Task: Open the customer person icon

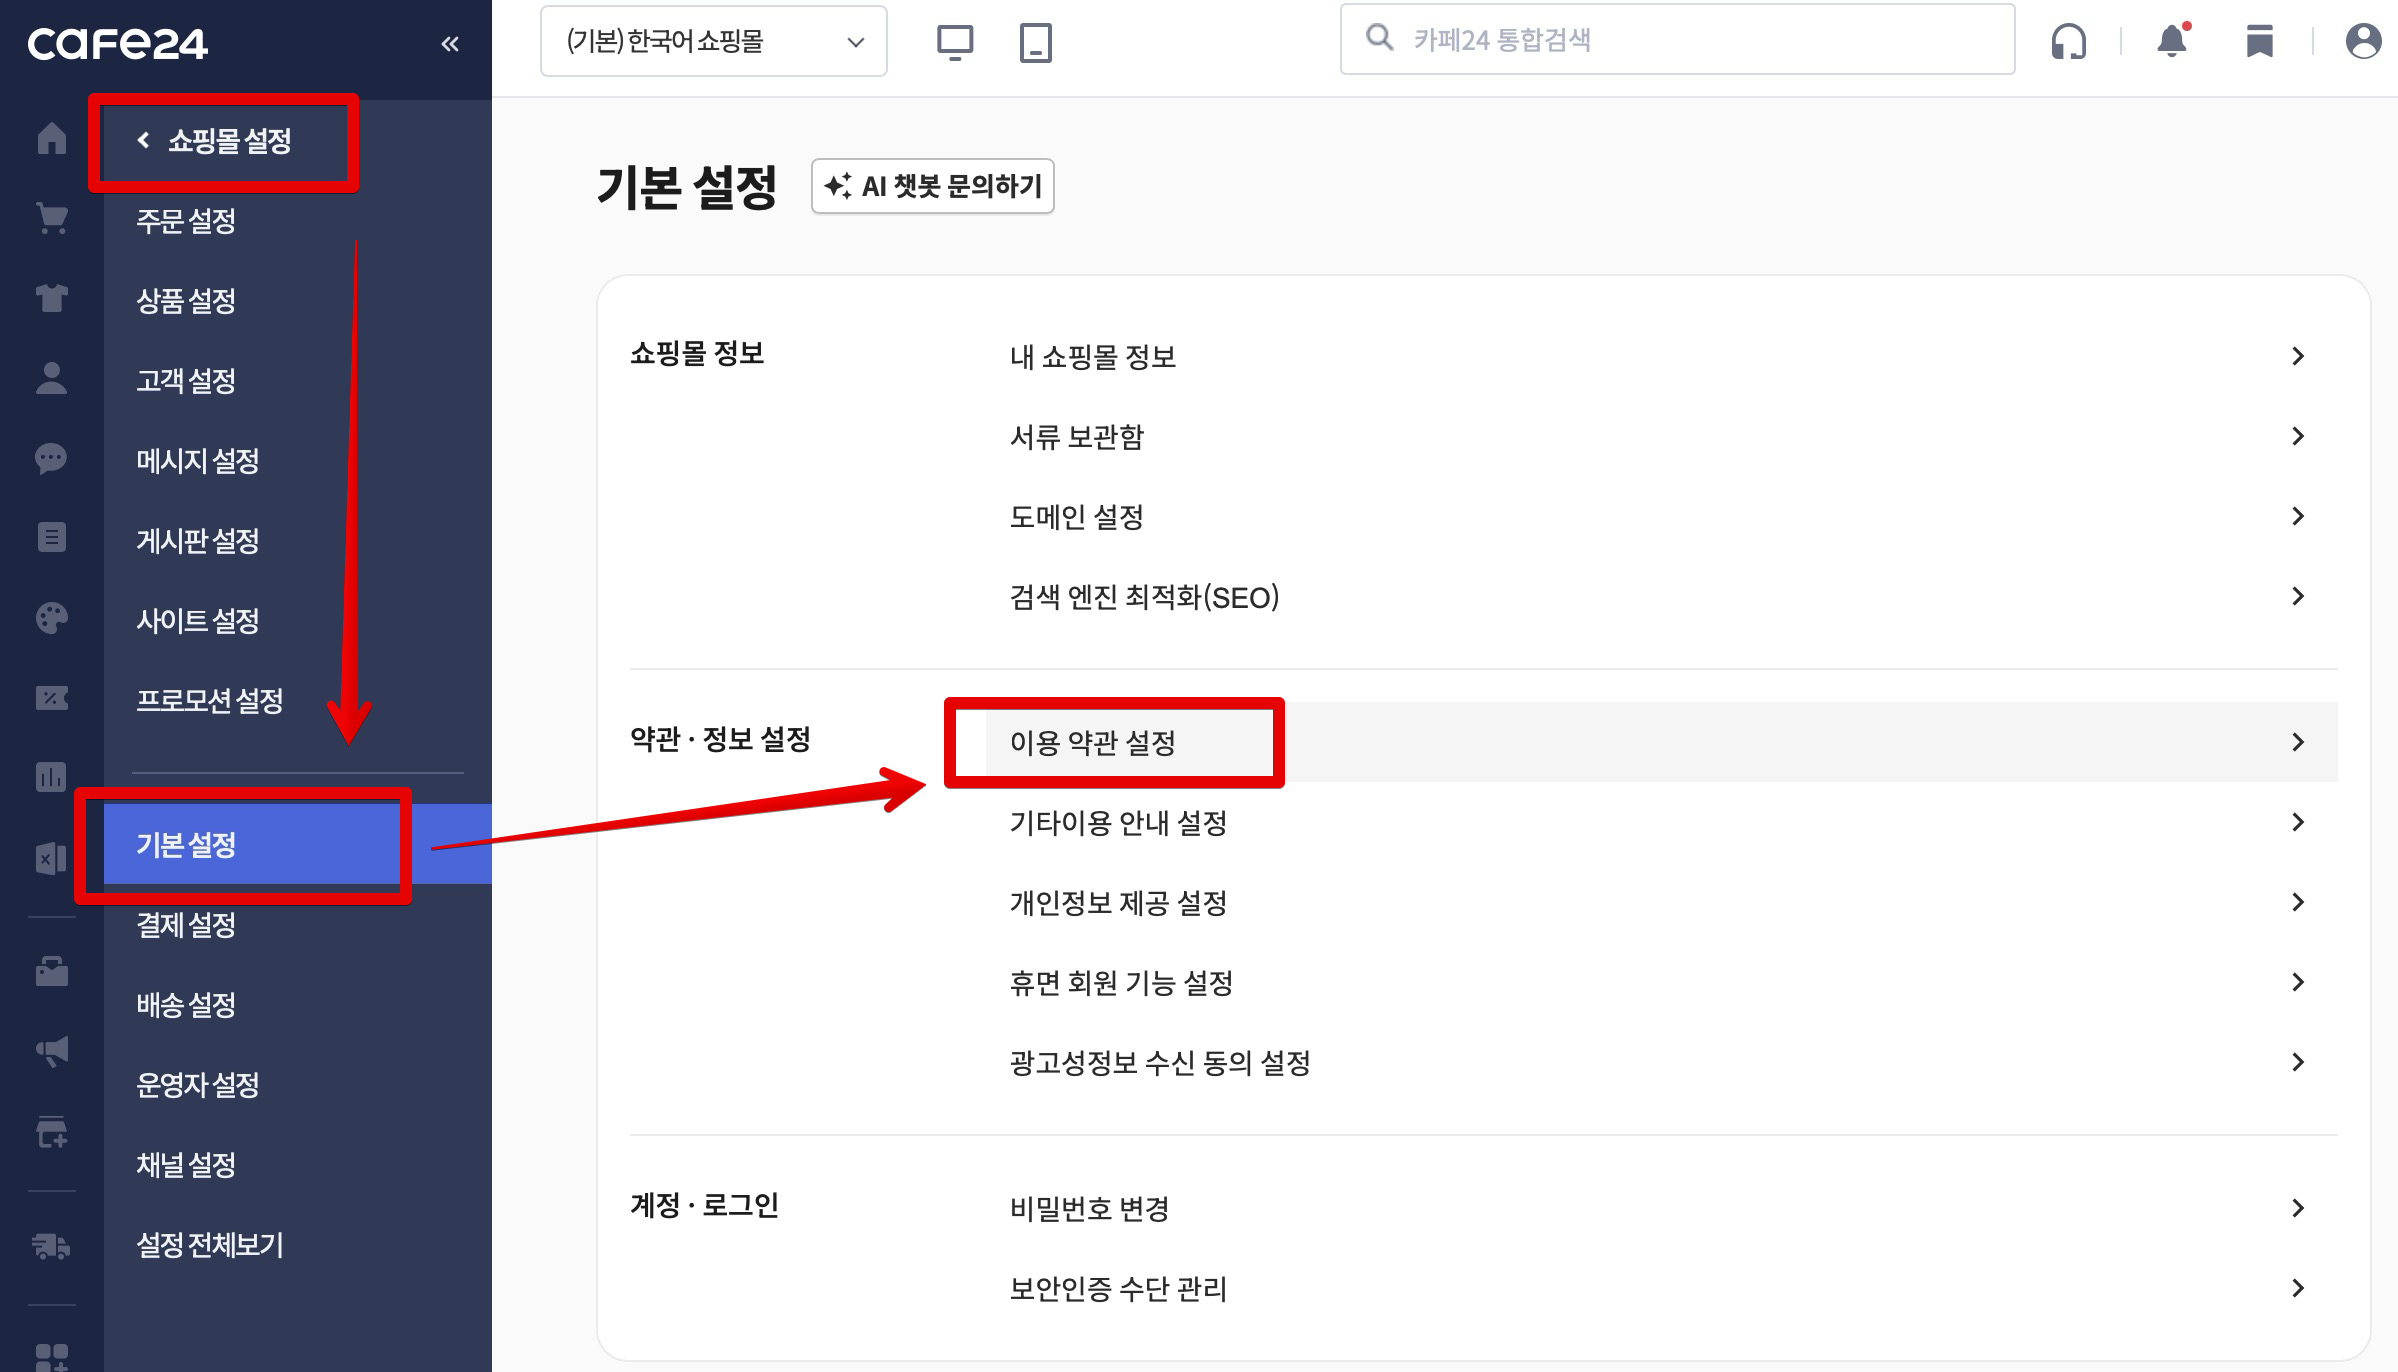Action: point(51,378)
